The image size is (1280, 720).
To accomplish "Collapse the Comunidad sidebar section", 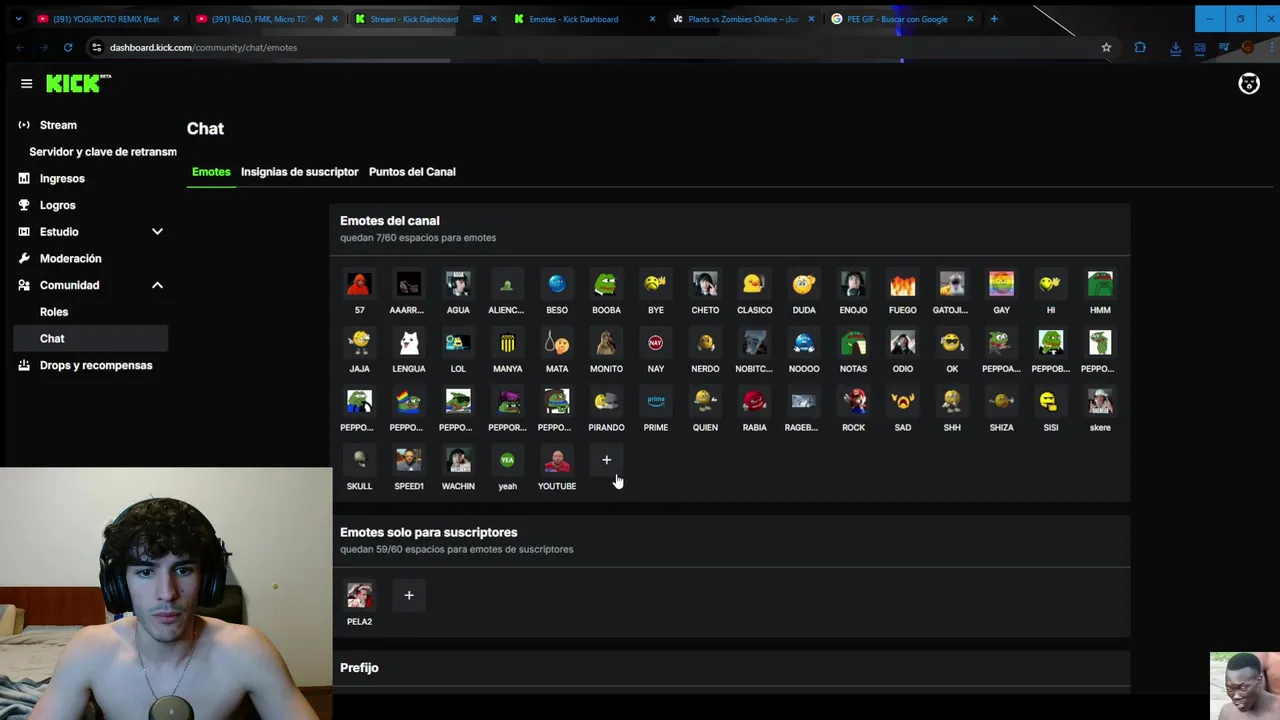I will point(157,285).
